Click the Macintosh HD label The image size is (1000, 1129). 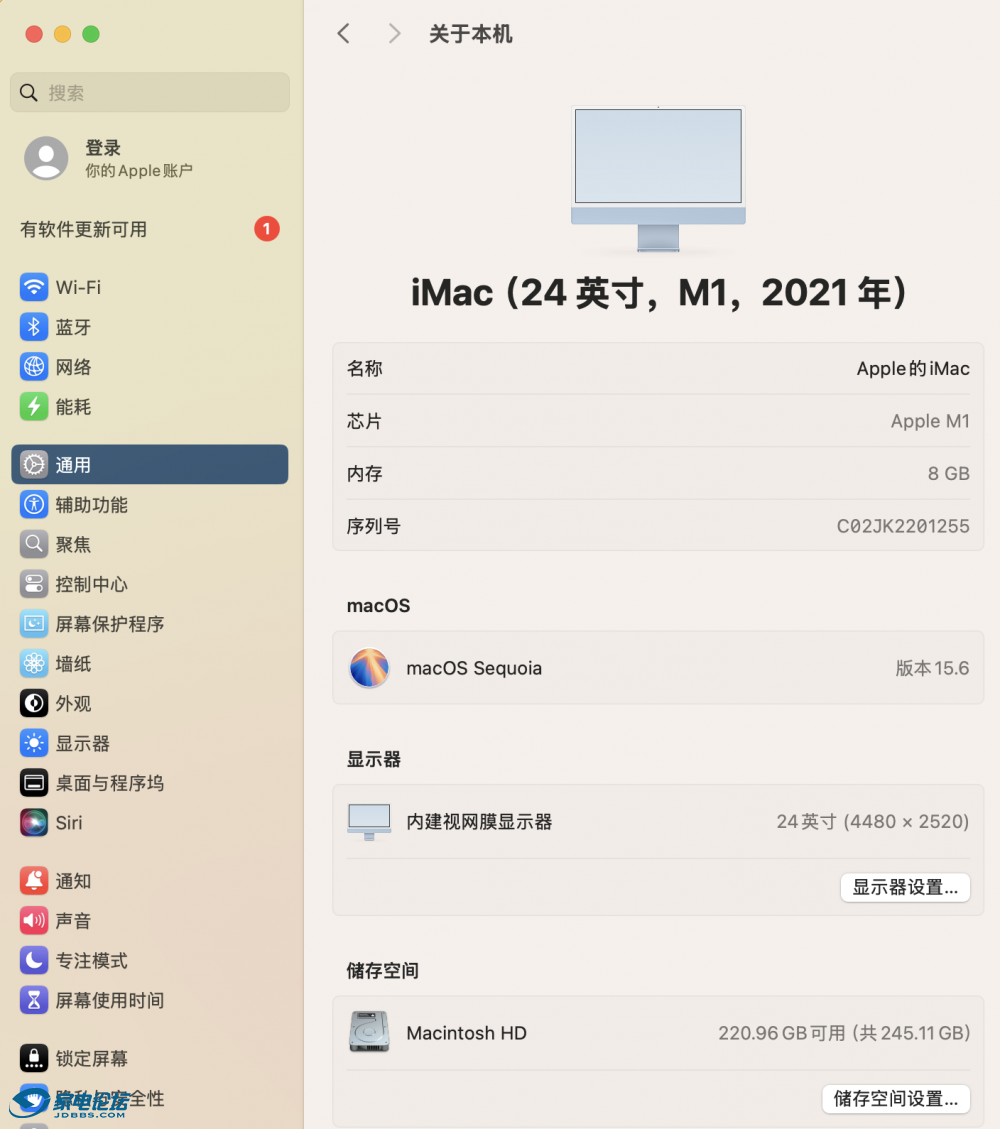(467, 1033)
